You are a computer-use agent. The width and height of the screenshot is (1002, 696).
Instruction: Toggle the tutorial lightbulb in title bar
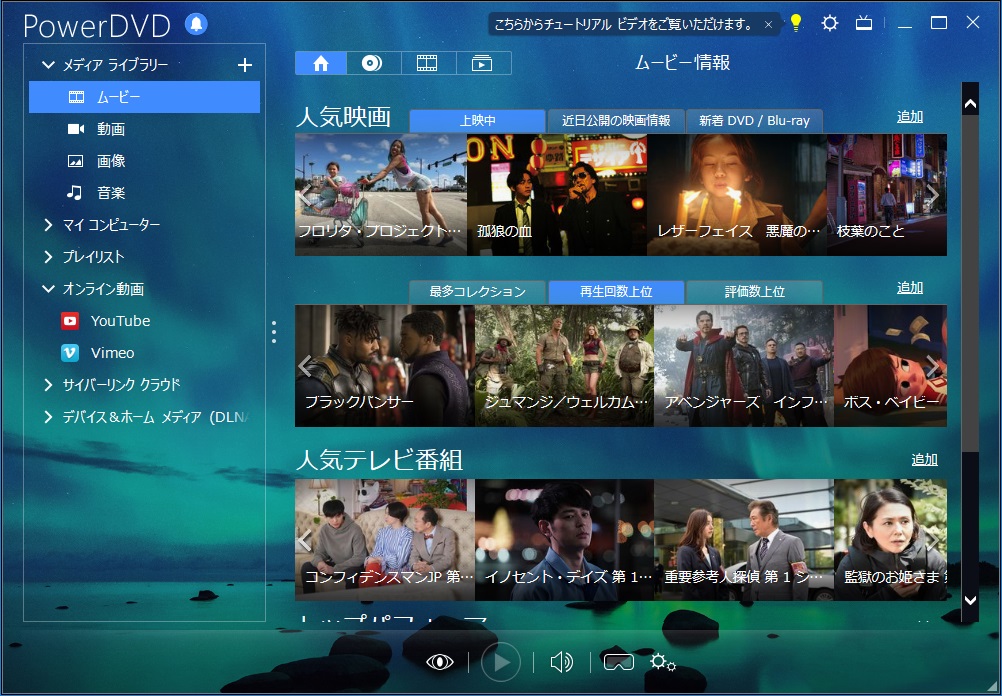(796, 22)
